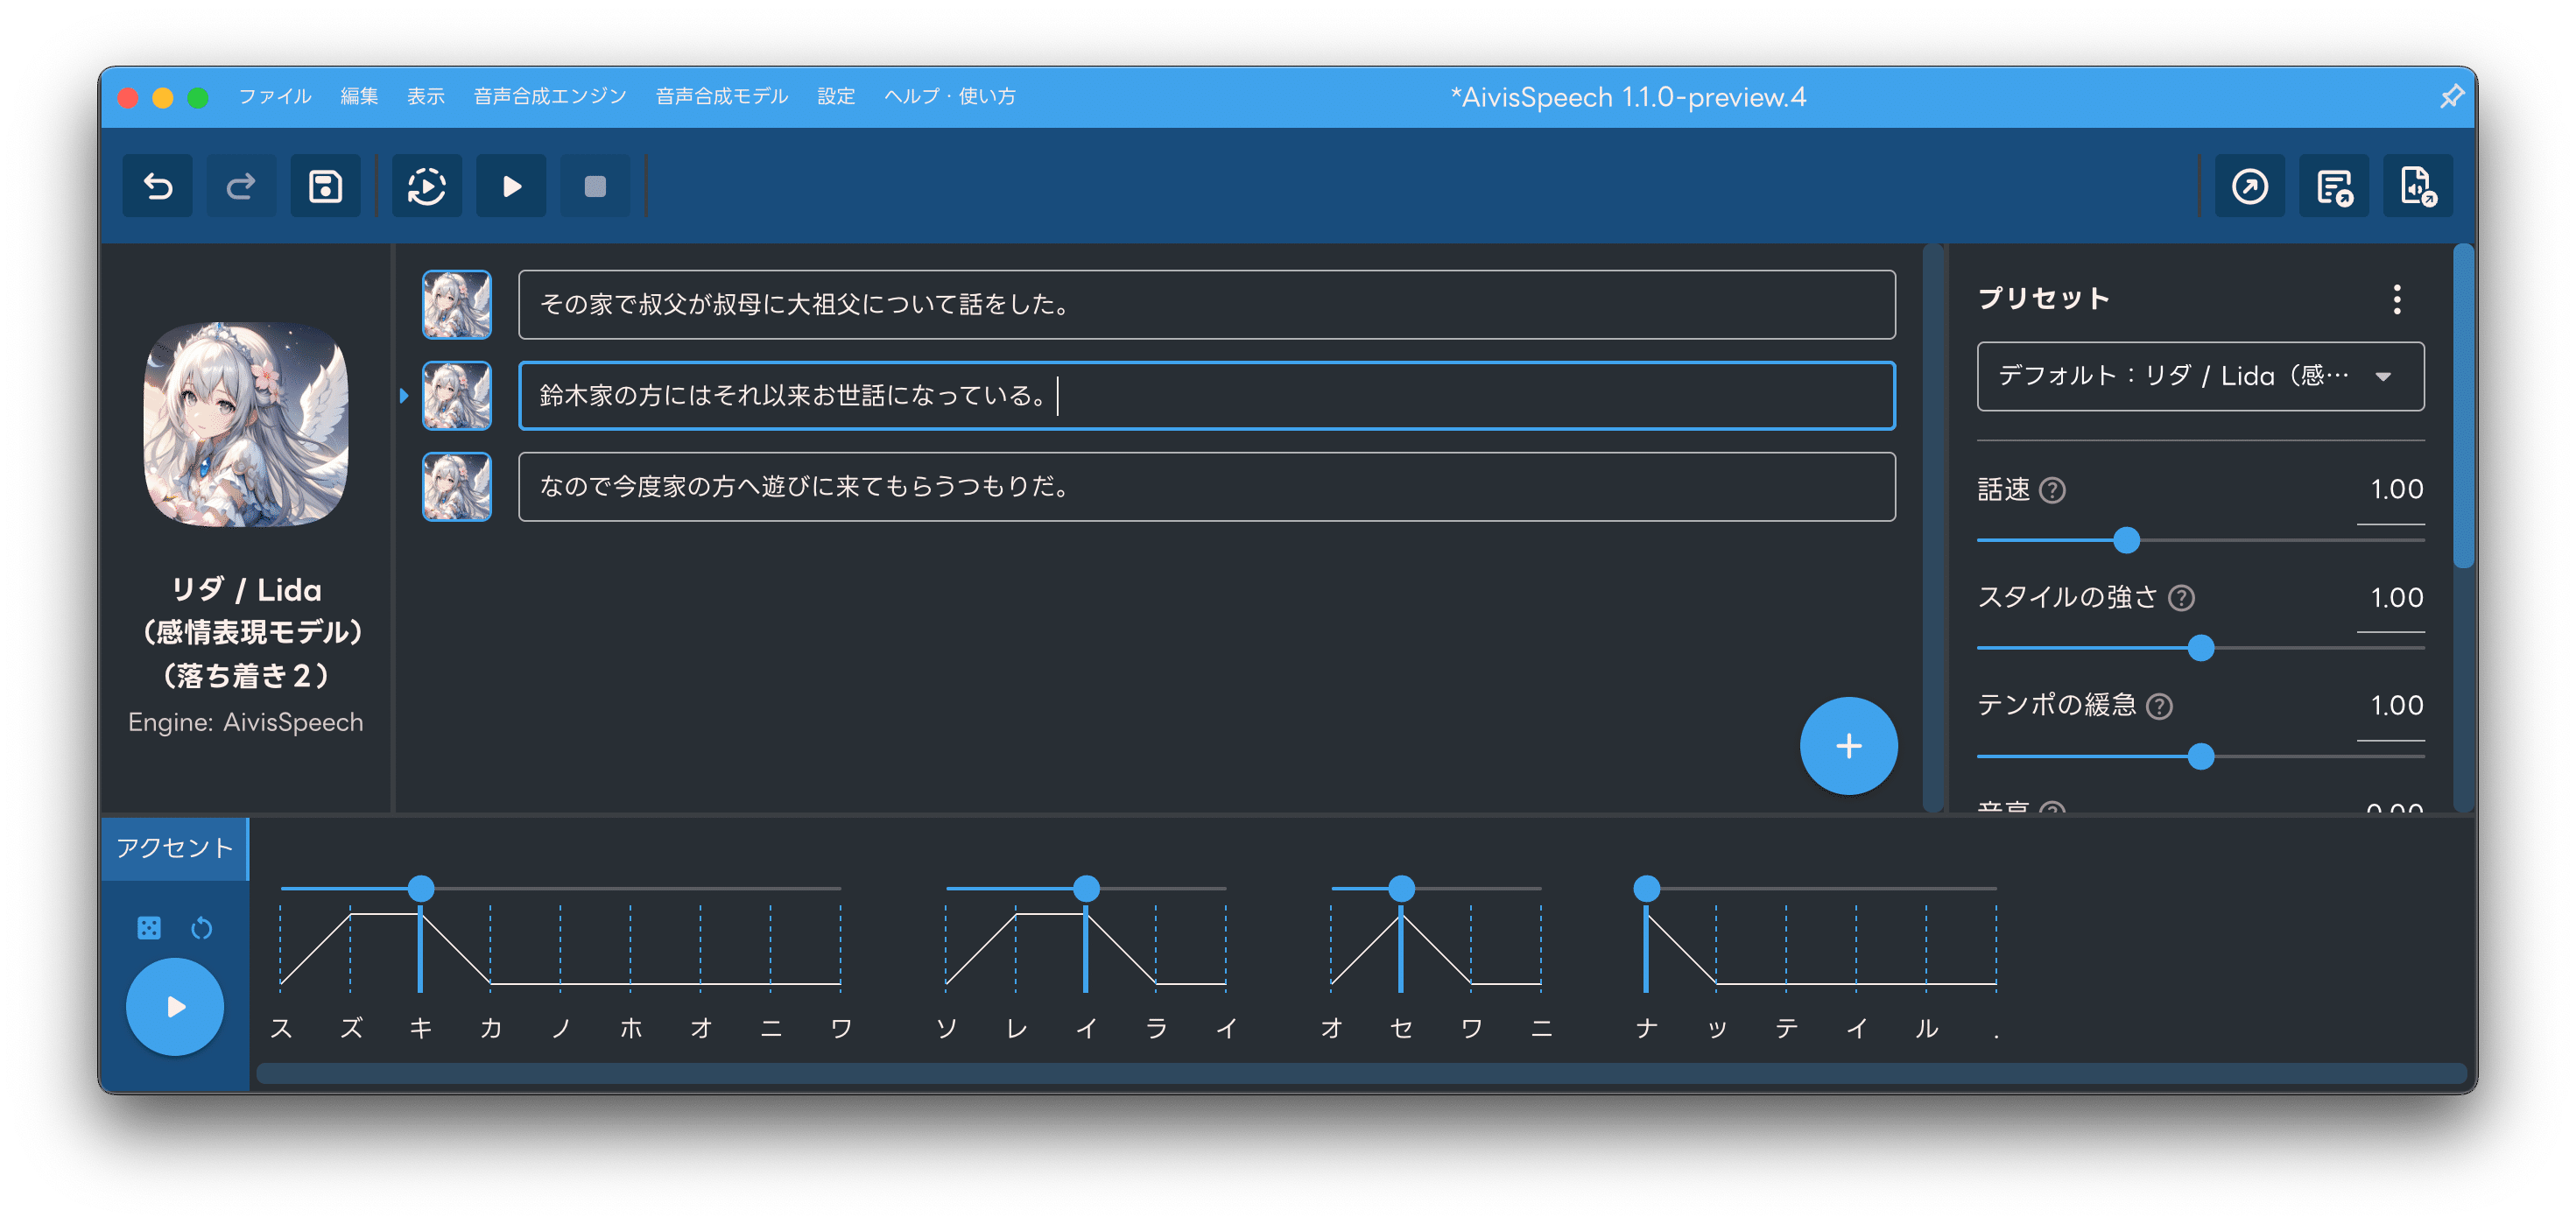Save the current project
Image resolution: width=2576 pixels, height=1224 pixels.
coord(325,185)
